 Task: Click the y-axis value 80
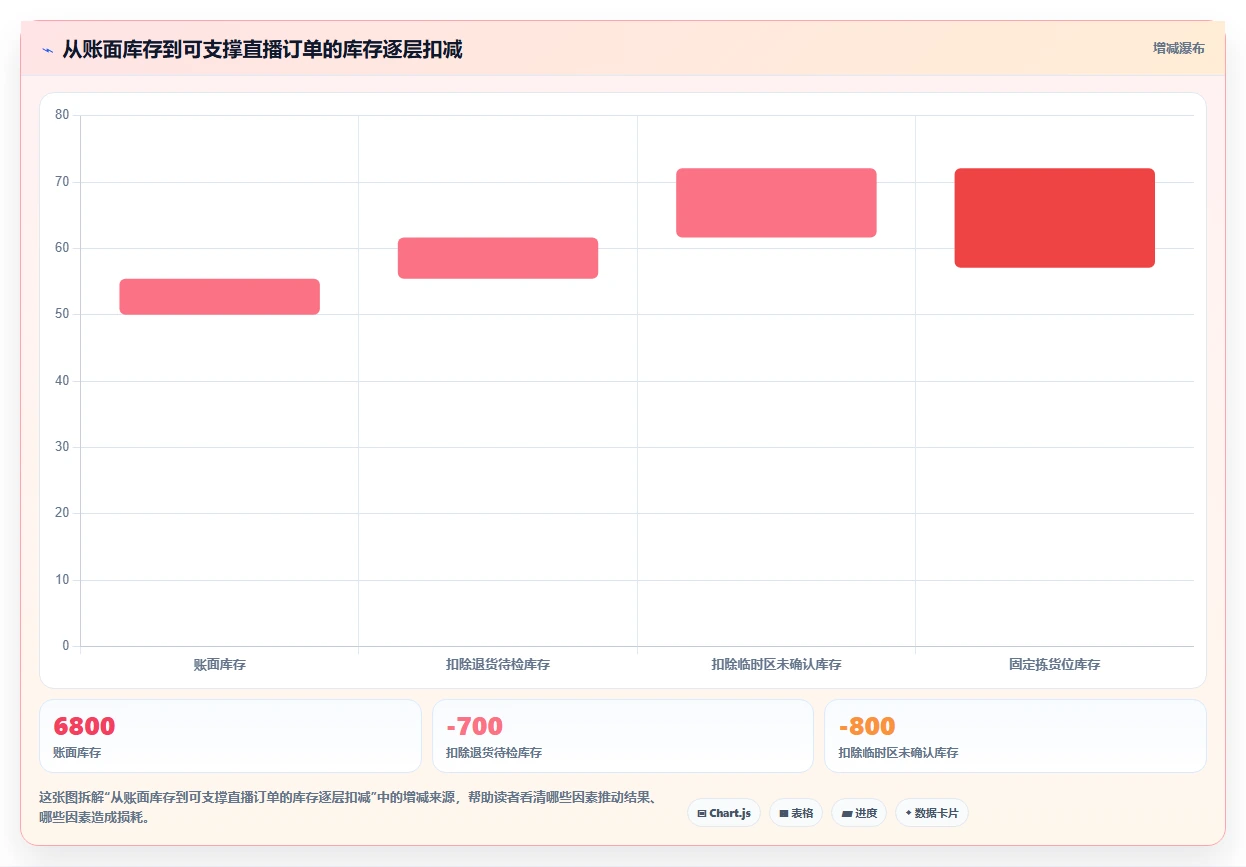point(62,115)
